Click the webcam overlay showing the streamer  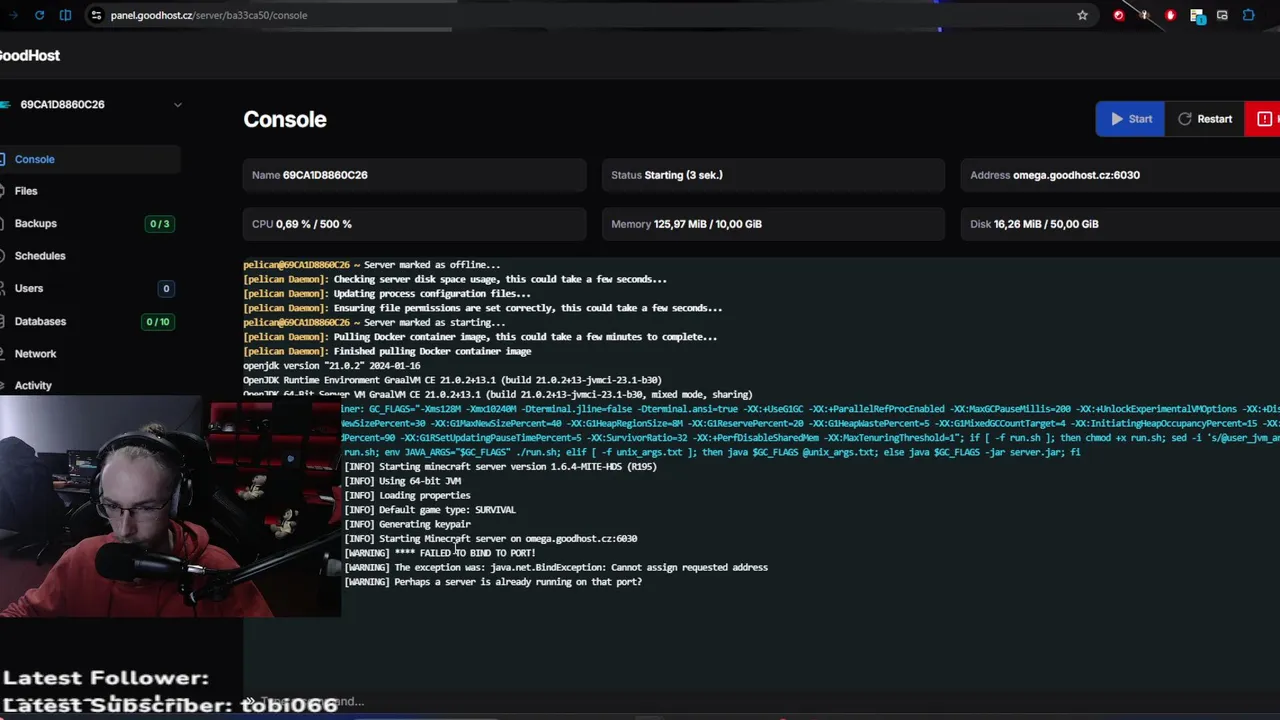[170, 508]
